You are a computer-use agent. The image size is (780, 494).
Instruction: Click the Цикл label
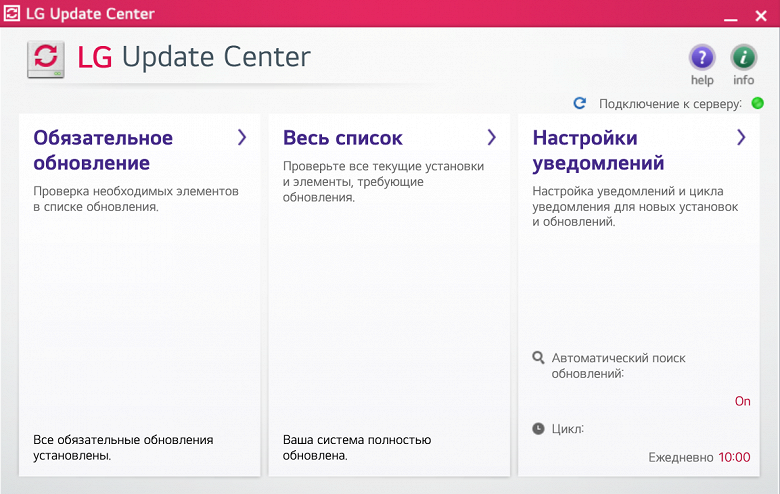pos(568,429)
